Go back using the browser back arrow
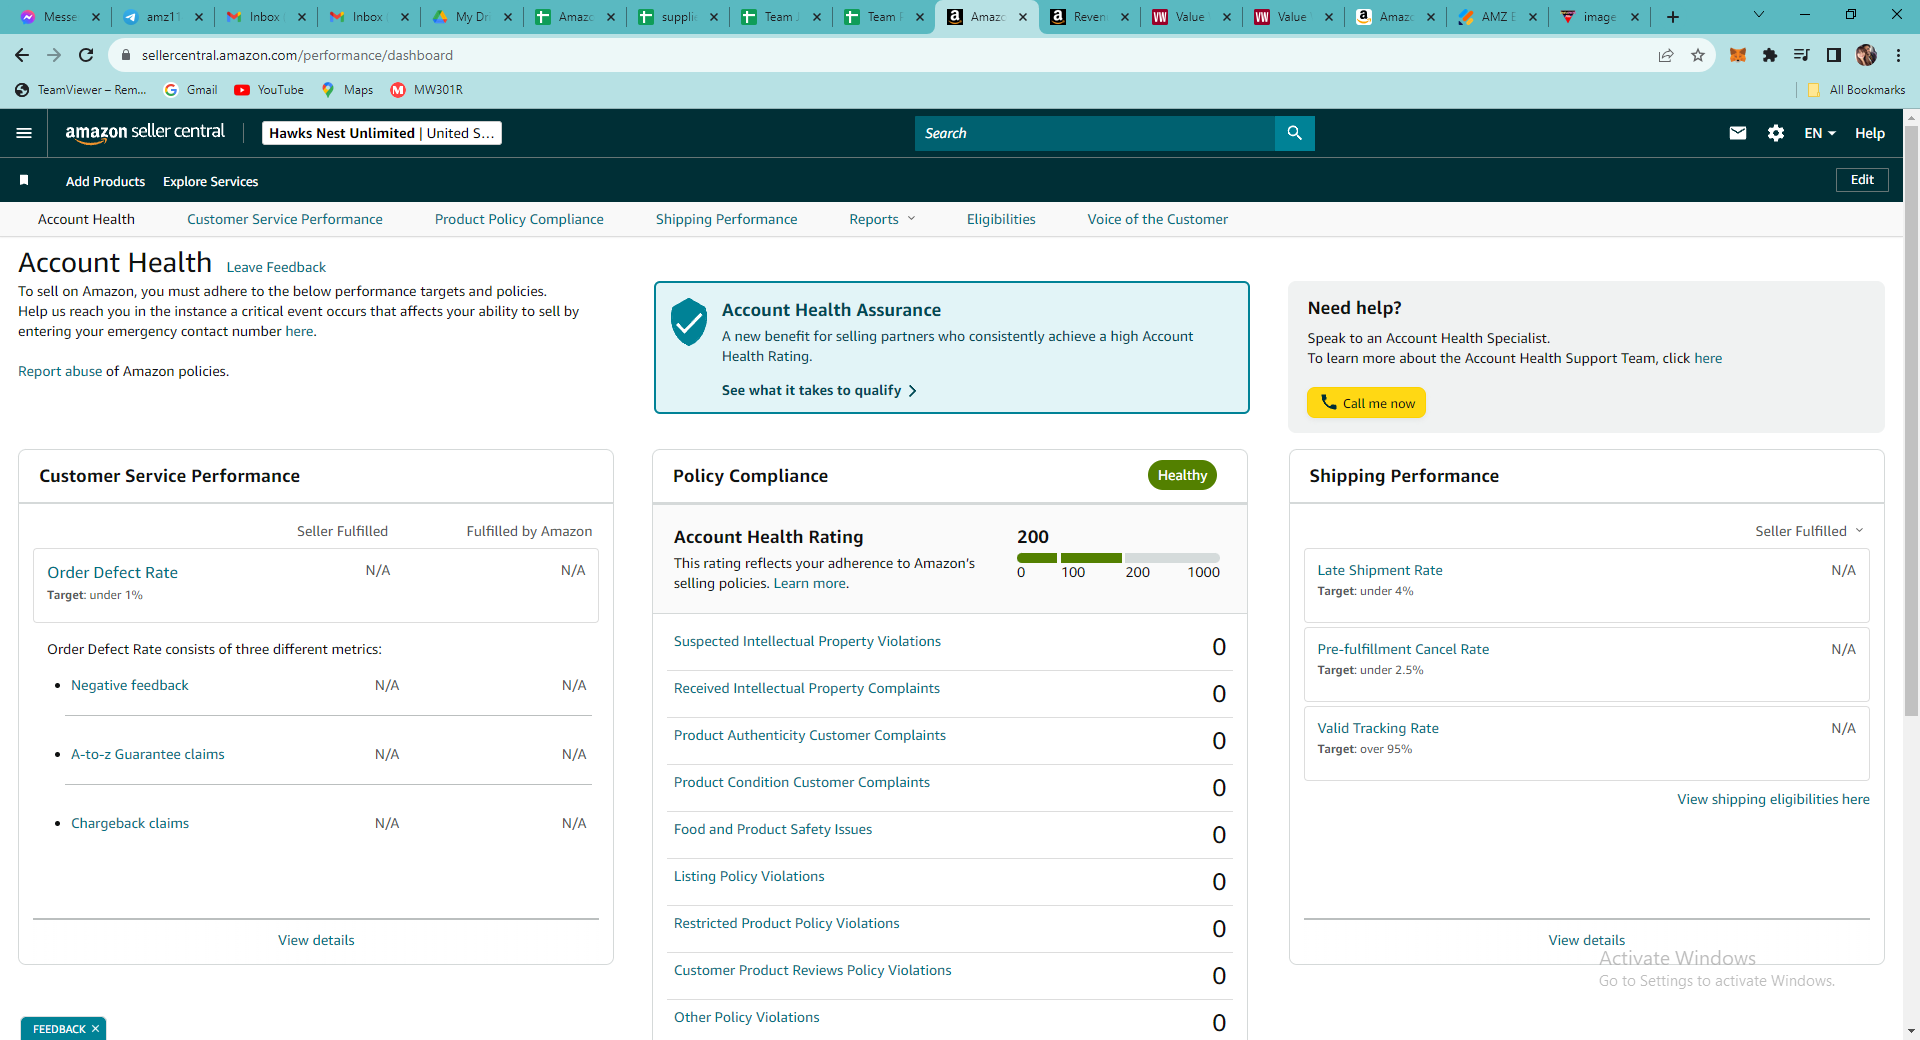The width and height of the screenshot is (1920, 1040). (x=22, y=55)
